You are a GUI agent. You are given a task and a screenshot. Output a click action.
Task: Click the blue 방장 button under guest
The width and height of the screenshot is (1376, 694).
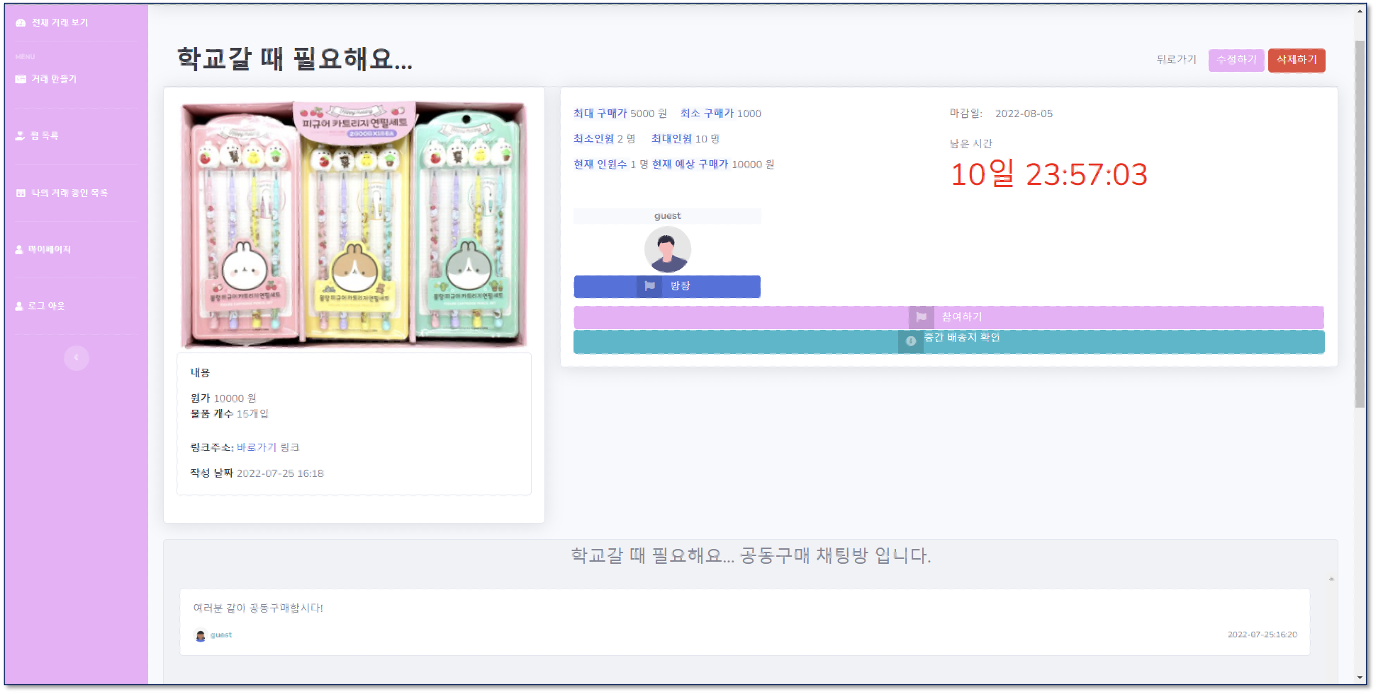[667, 287]
